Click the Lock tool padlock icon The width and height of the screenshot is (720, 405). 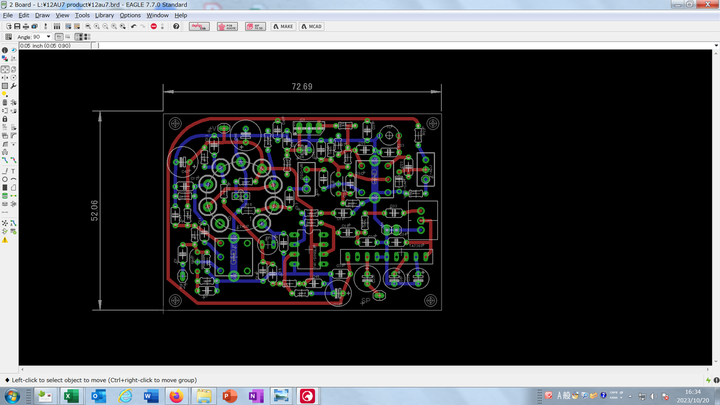[x=5, y=119]
